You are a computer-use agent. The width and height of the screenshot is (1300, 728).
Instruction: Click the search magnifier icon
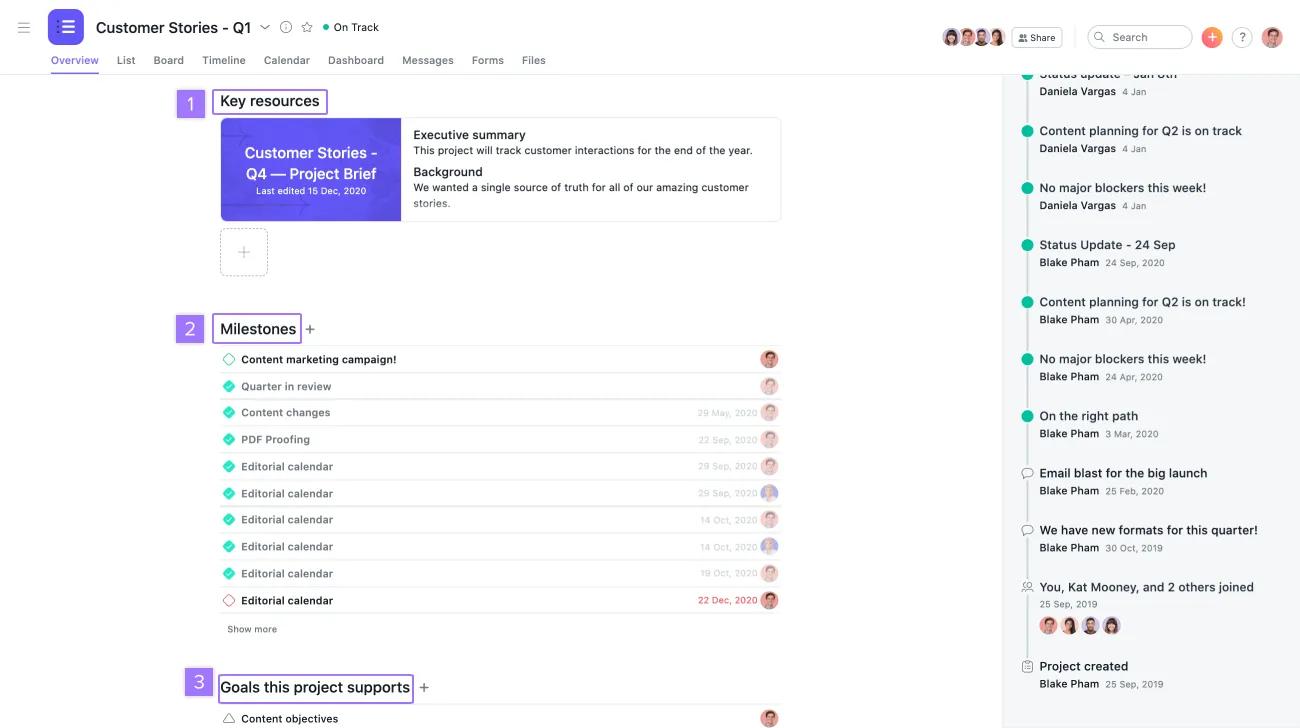pyautogui.click(x=1099, y=36)
